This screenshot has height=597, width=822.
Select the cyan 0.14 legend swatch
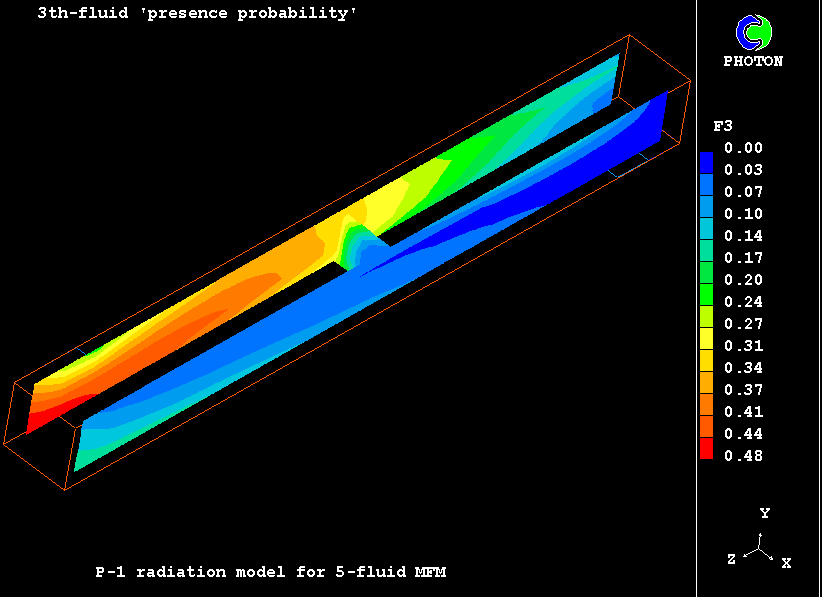point(706,233)
